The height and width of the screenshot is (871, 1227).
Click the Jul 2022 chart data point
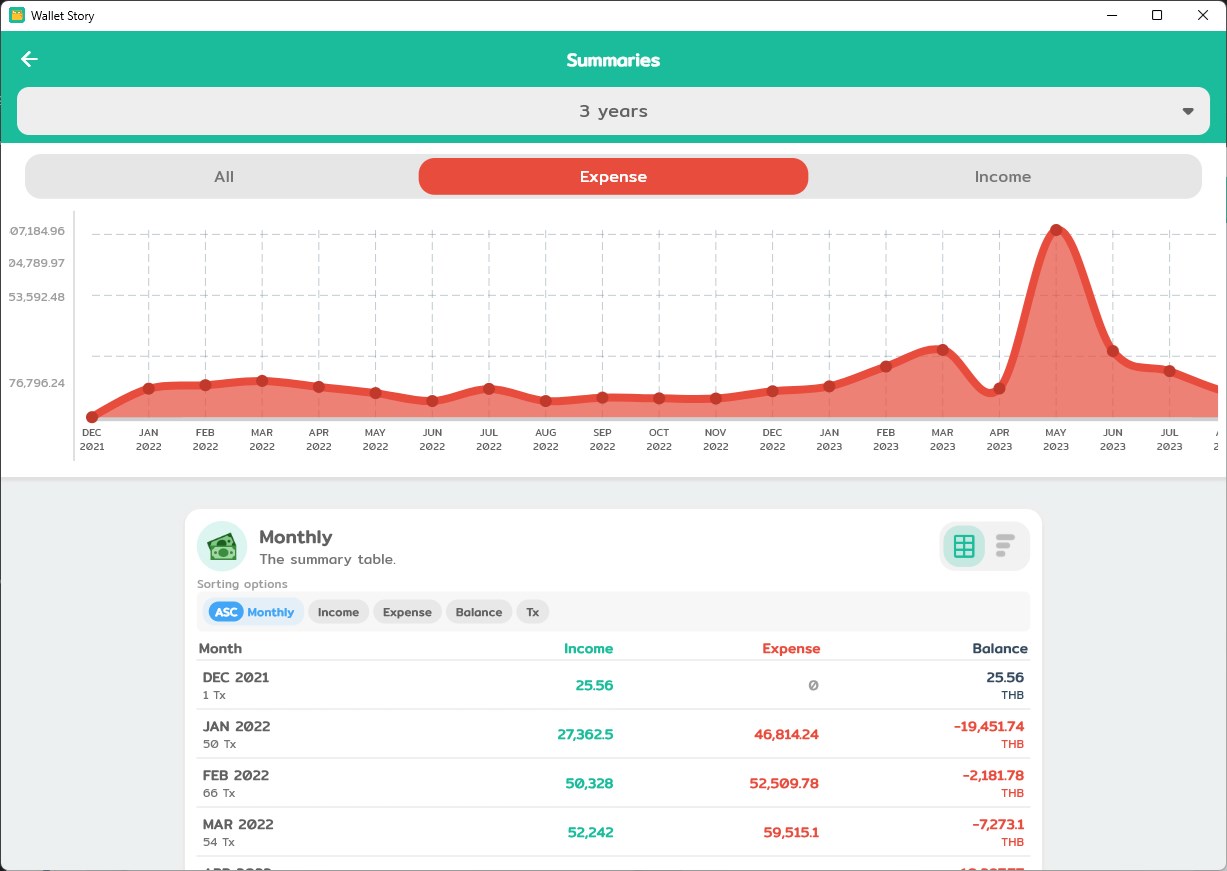[489, 388]
